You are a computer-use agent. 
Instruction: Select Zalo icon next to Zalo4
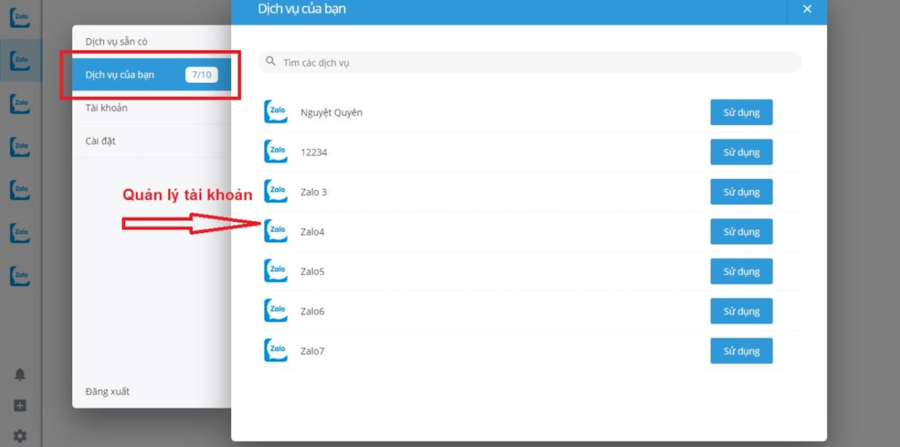(x=276, y=231)
